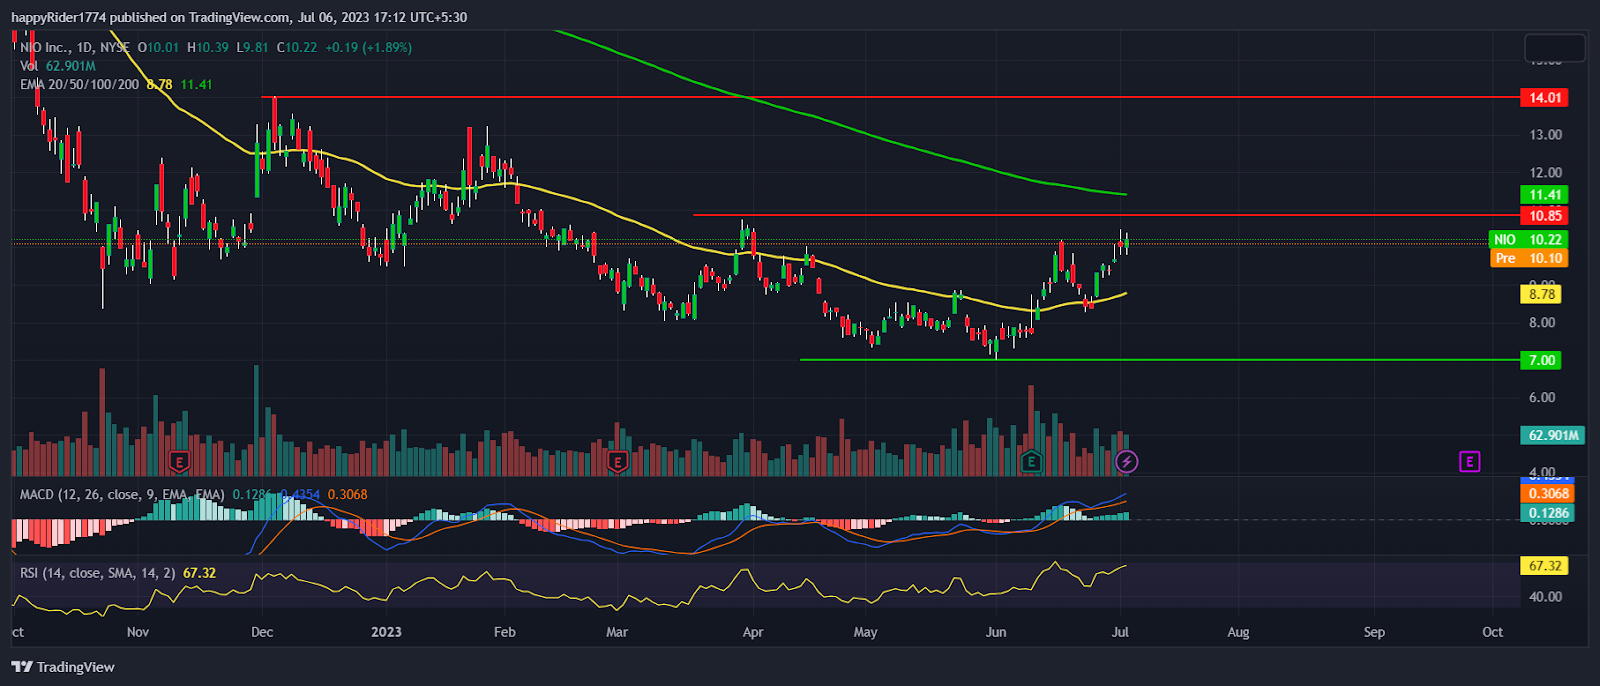Click the close price C10.22 value

(x=297, y=47)
